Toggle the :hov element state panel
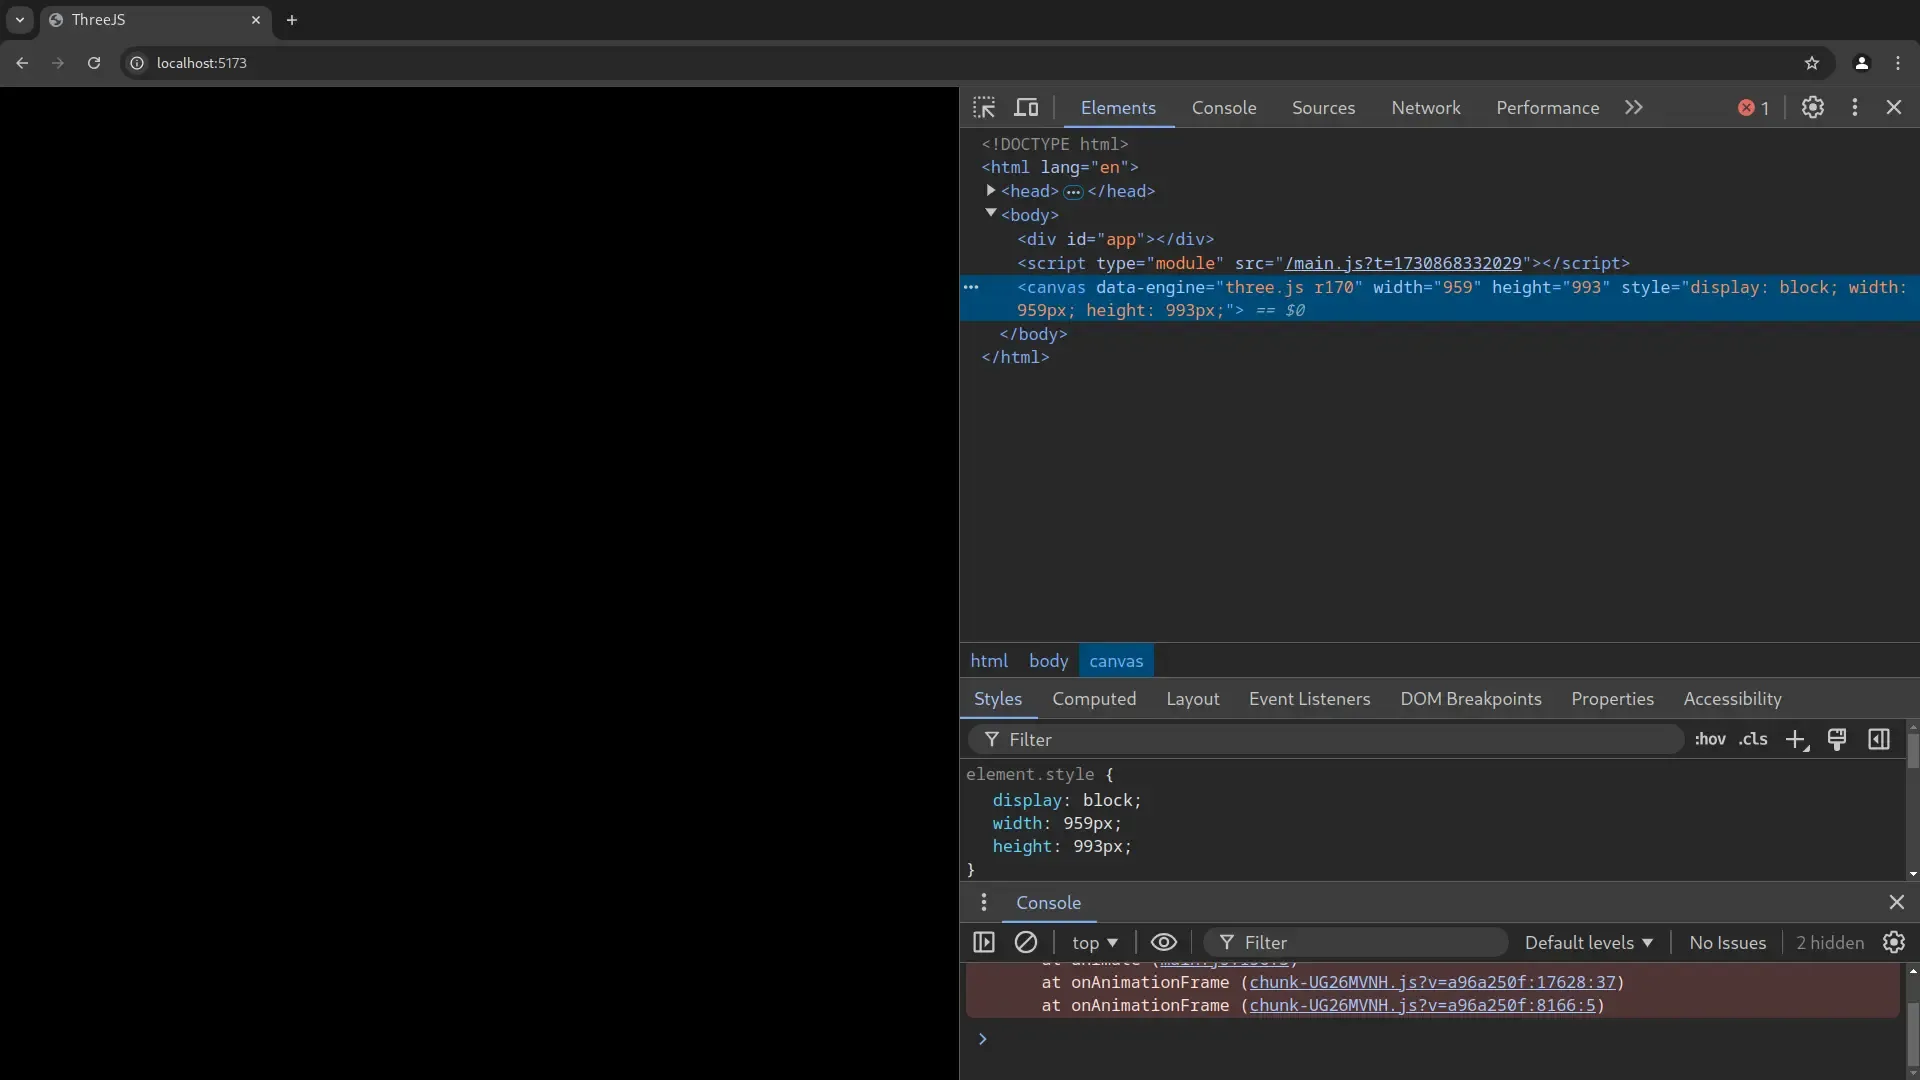 [1710, 740]
